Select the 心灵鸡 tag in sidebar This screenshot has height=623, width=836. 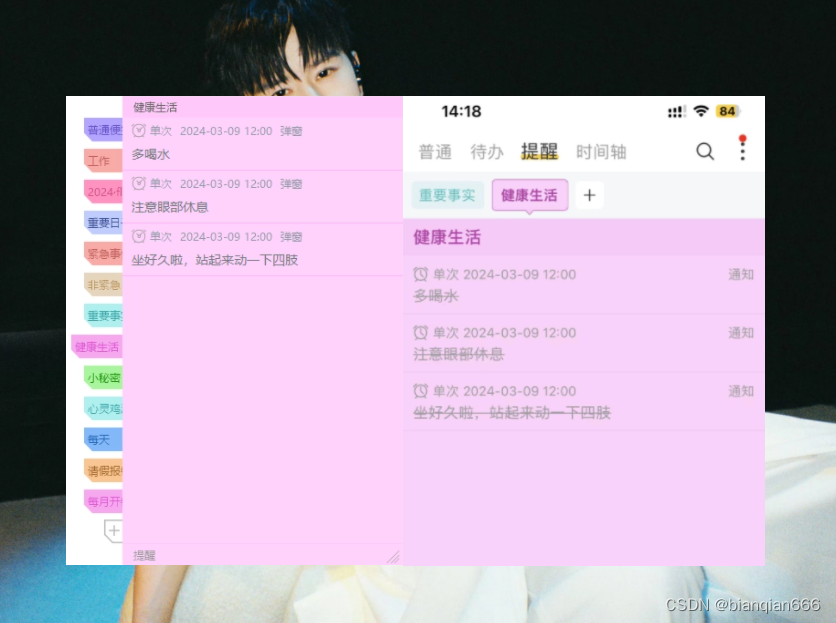pos(103,409)
